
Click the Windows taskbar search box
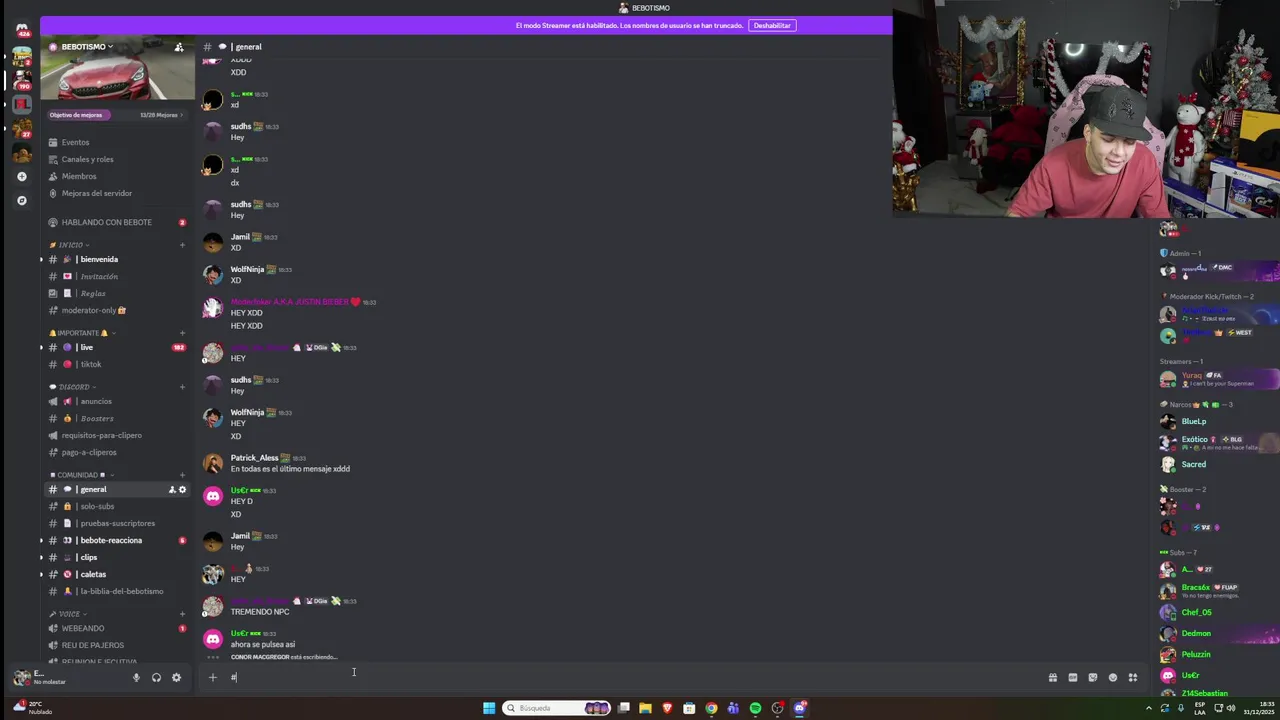(x=556, y=708)
